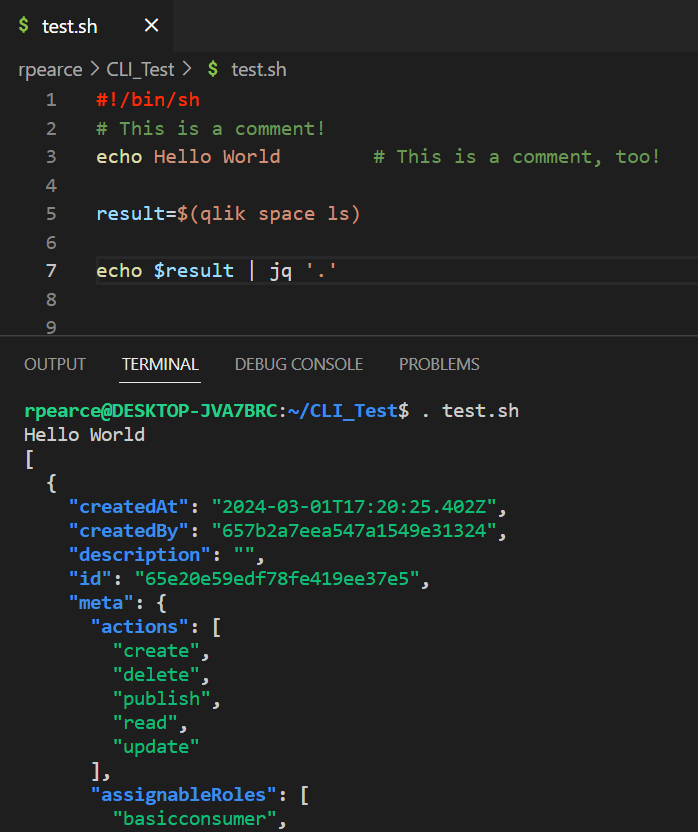
Task: Click line number 1 in the gutter
Action: 51,100
